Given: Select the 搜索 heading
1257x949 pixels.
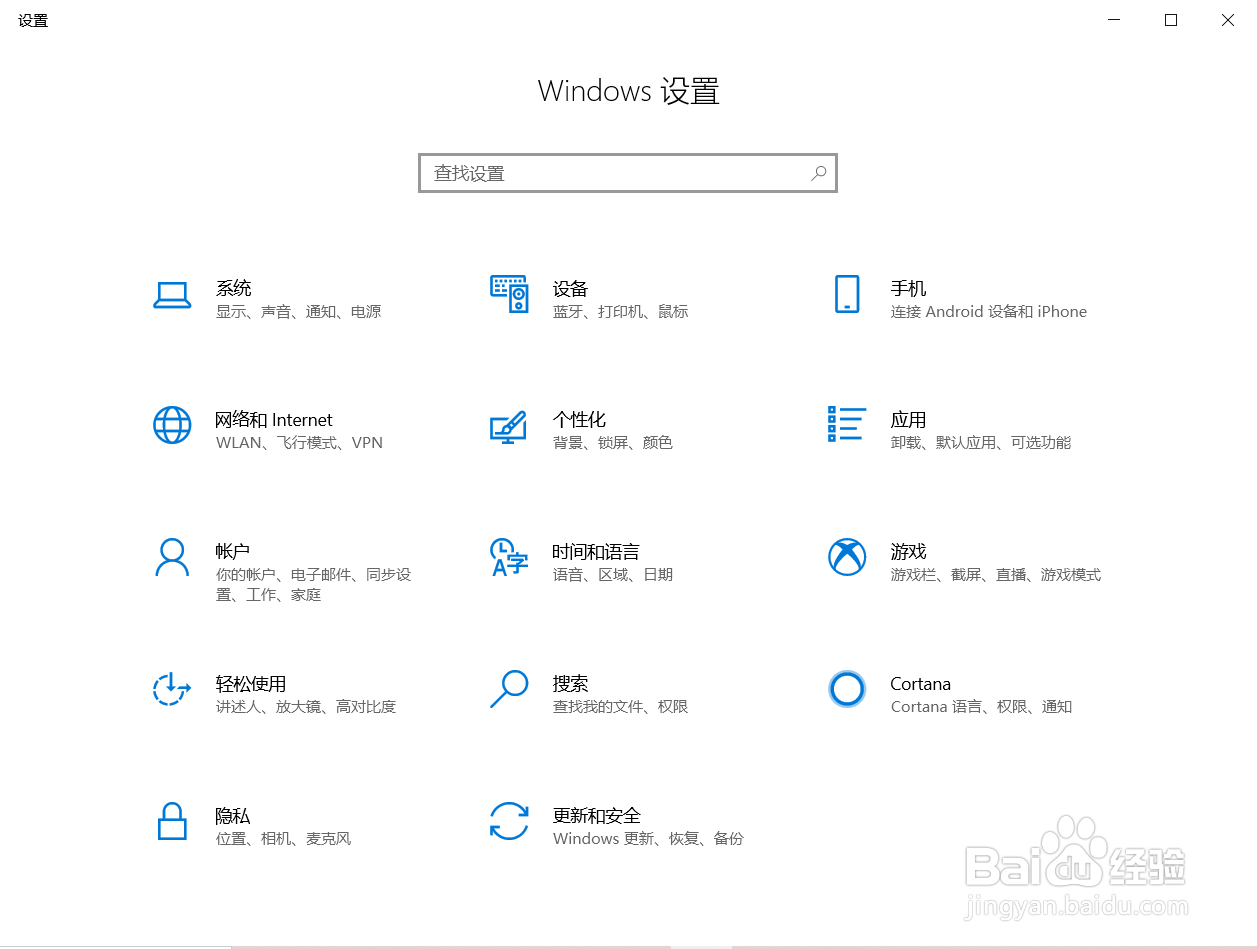Looking at the screenshot, I should pos(570,684).
